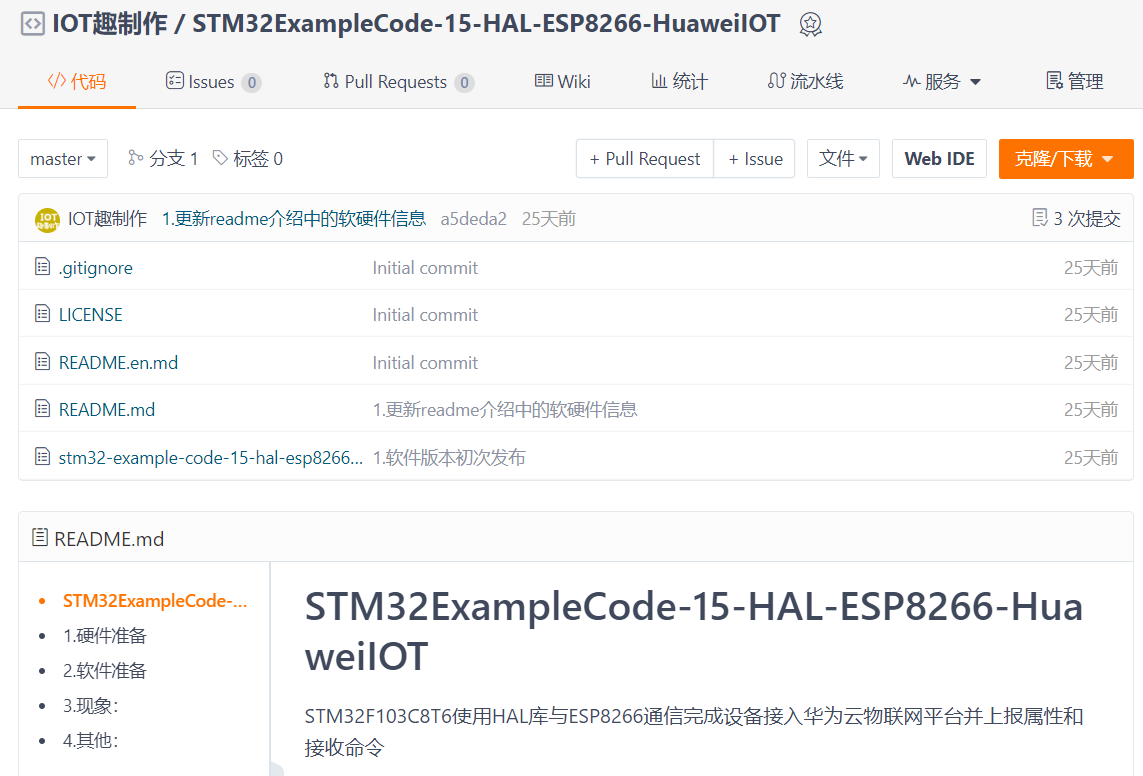Jump to 3.现象 section

(x=90, y=705)
